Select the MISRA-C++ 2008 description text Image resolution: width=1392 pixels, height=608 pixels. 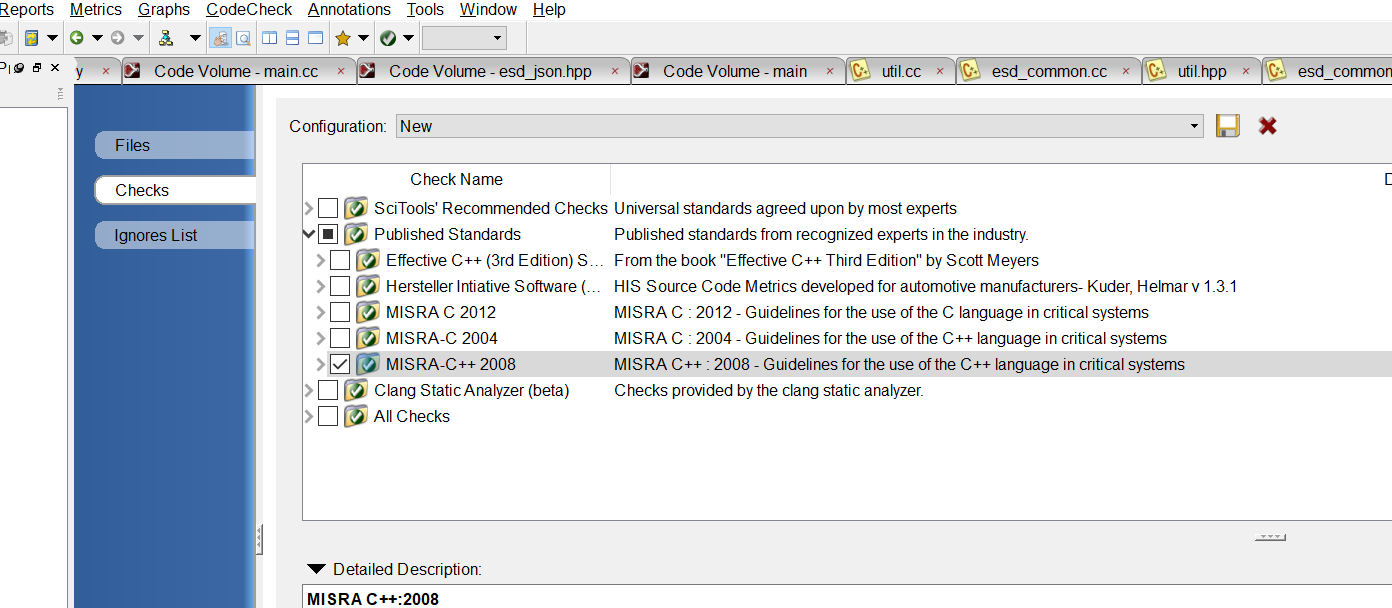(x=899, y=364)
